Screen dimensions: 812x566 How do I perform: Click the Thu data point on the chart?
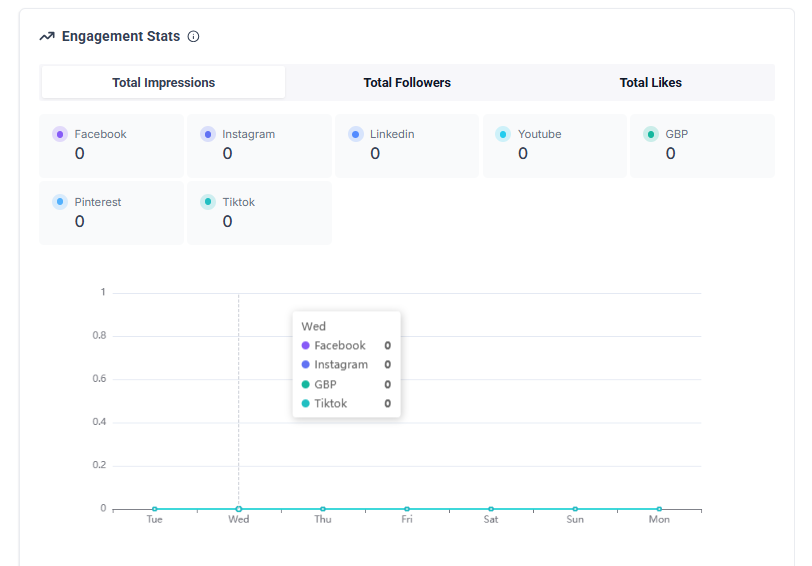coord(323,509)
